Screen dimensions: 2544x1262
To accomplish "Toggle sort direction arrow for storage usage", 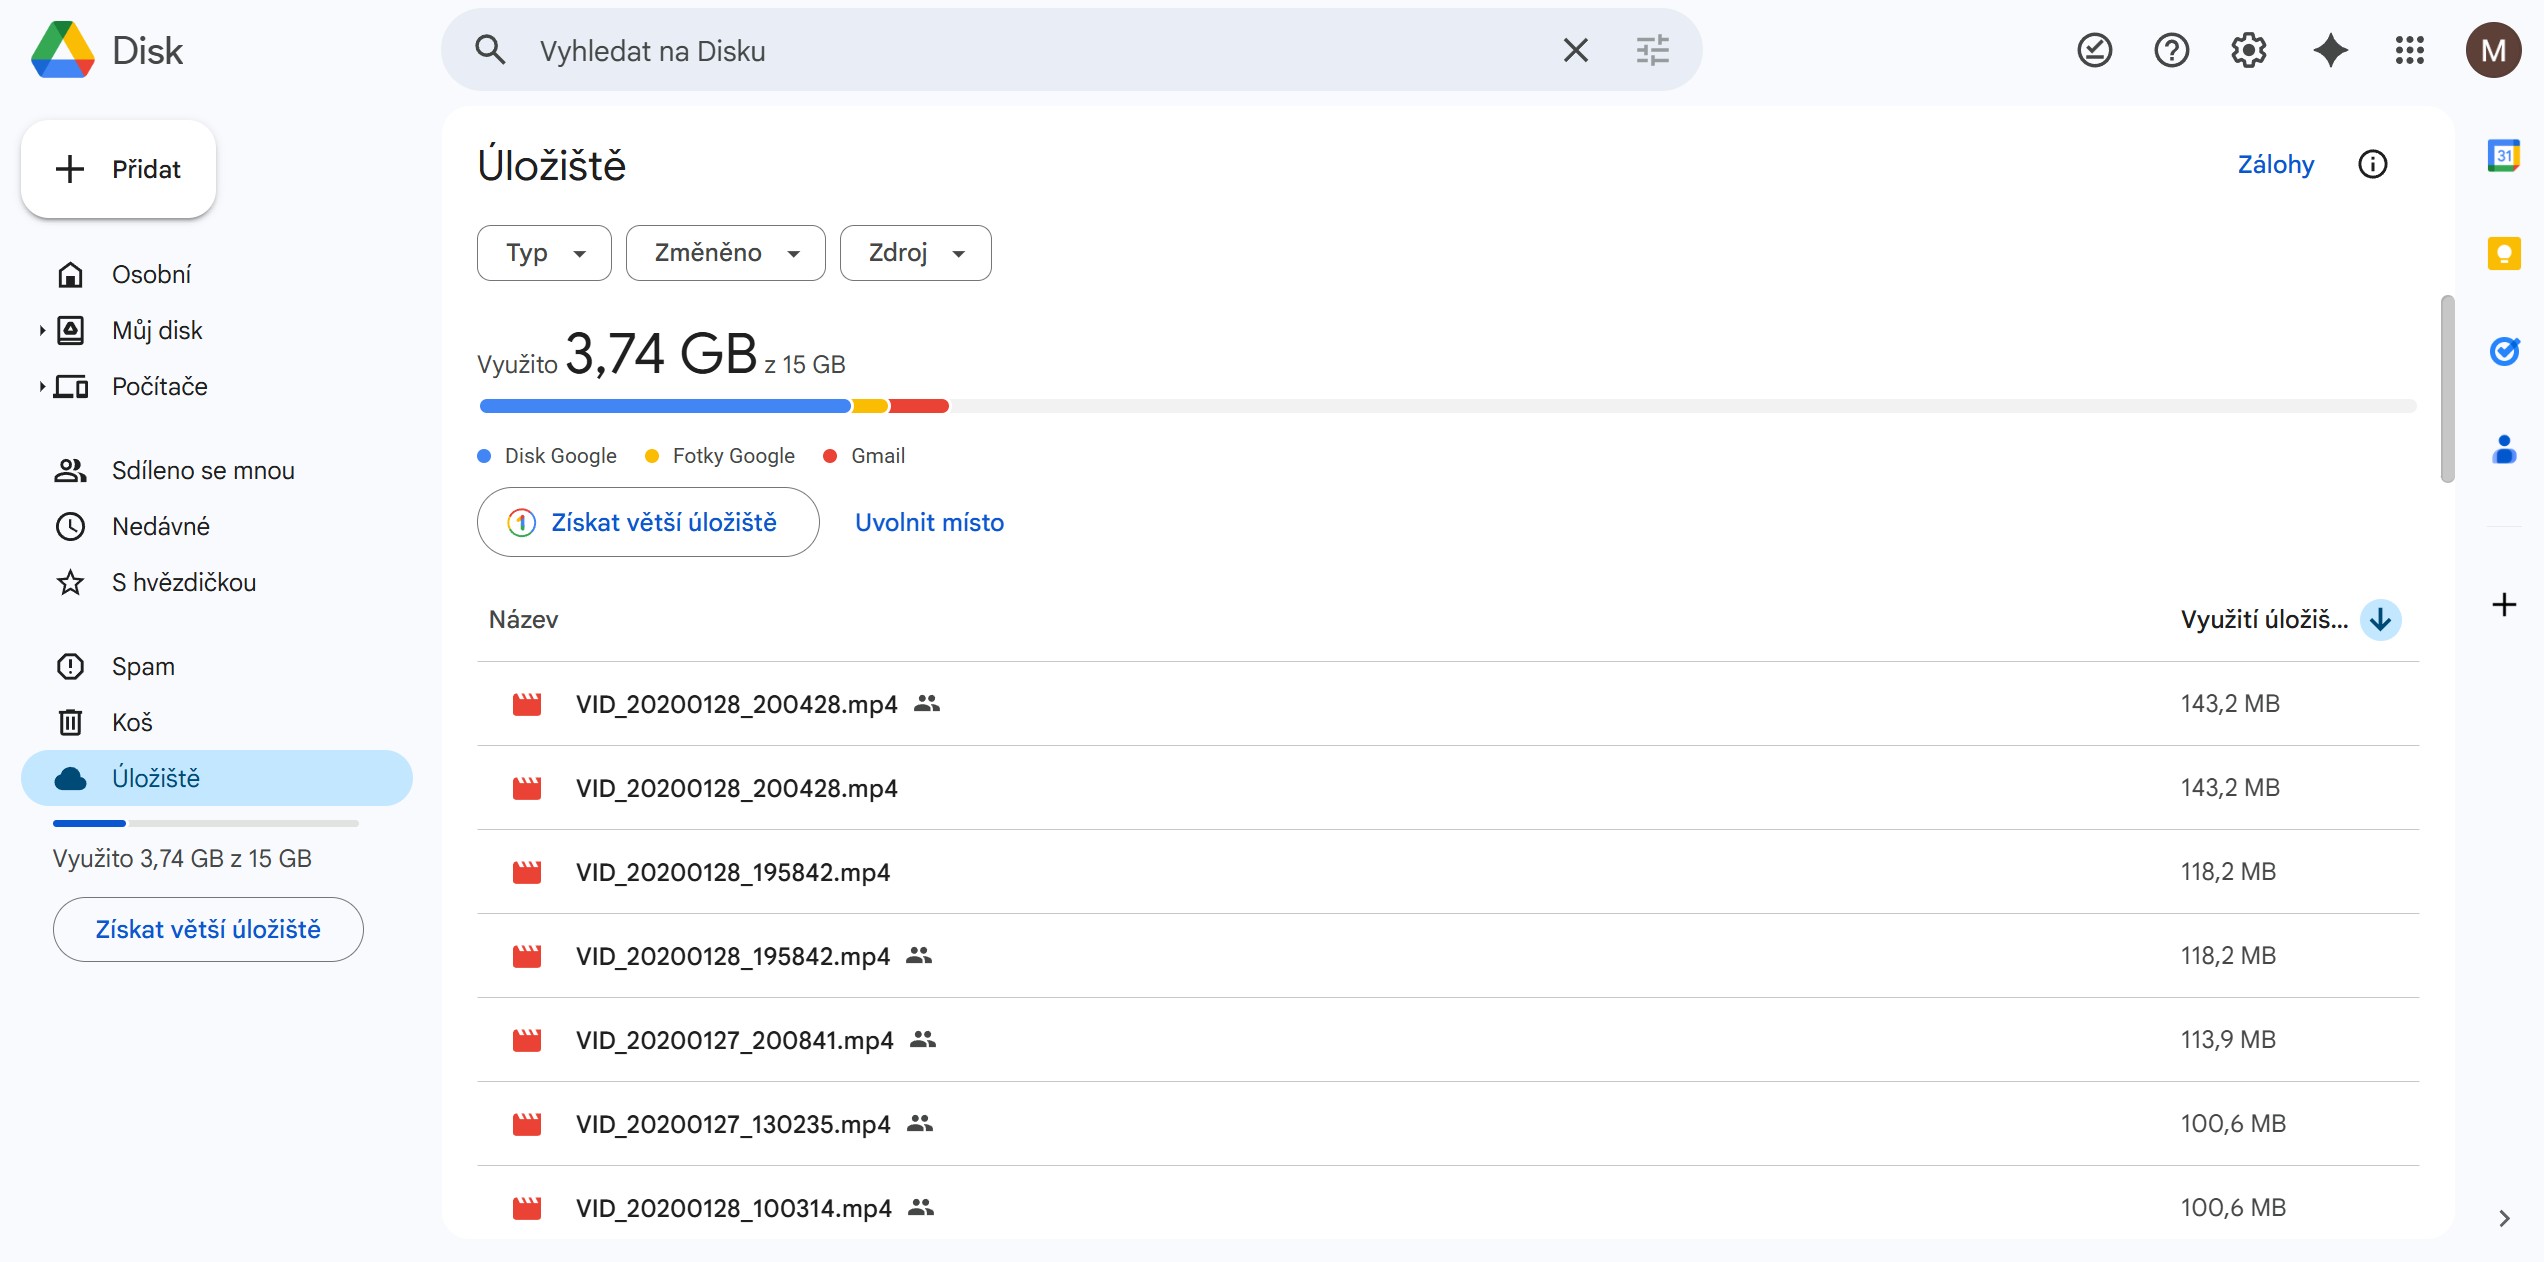I will [2380, 620].
